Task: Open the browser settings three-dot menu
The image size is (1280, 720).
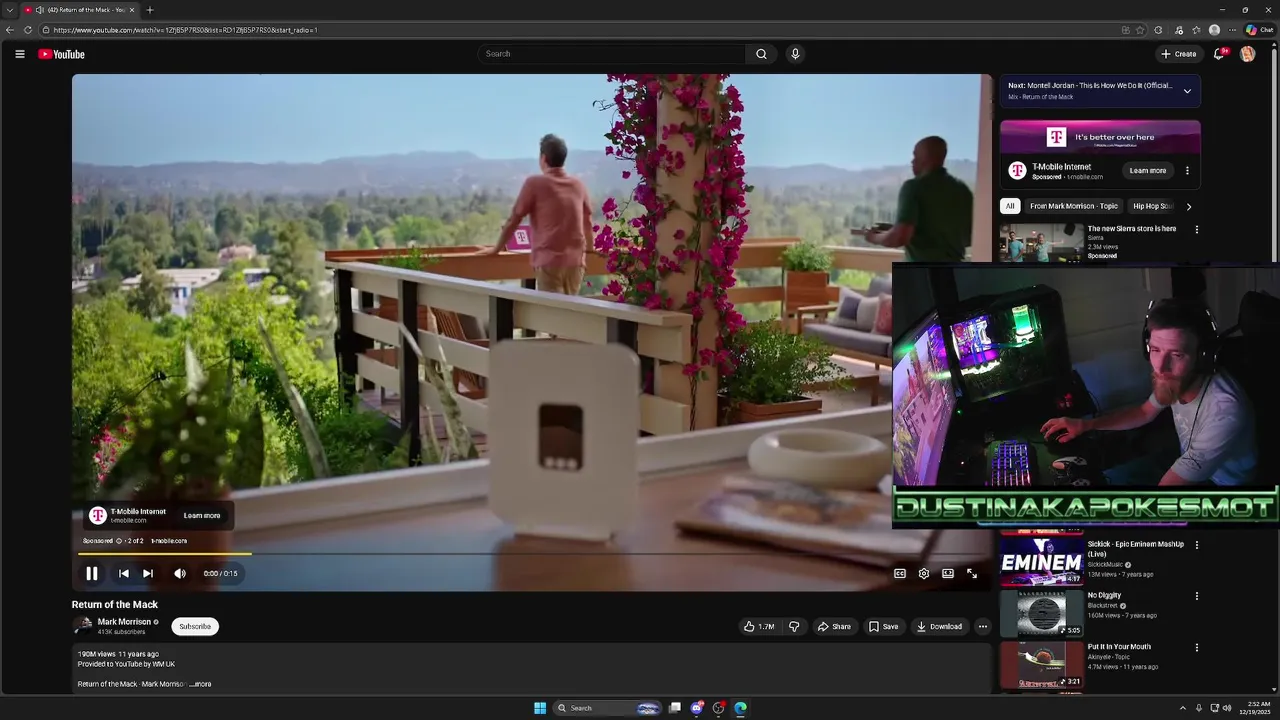Action: (1230, 30)
